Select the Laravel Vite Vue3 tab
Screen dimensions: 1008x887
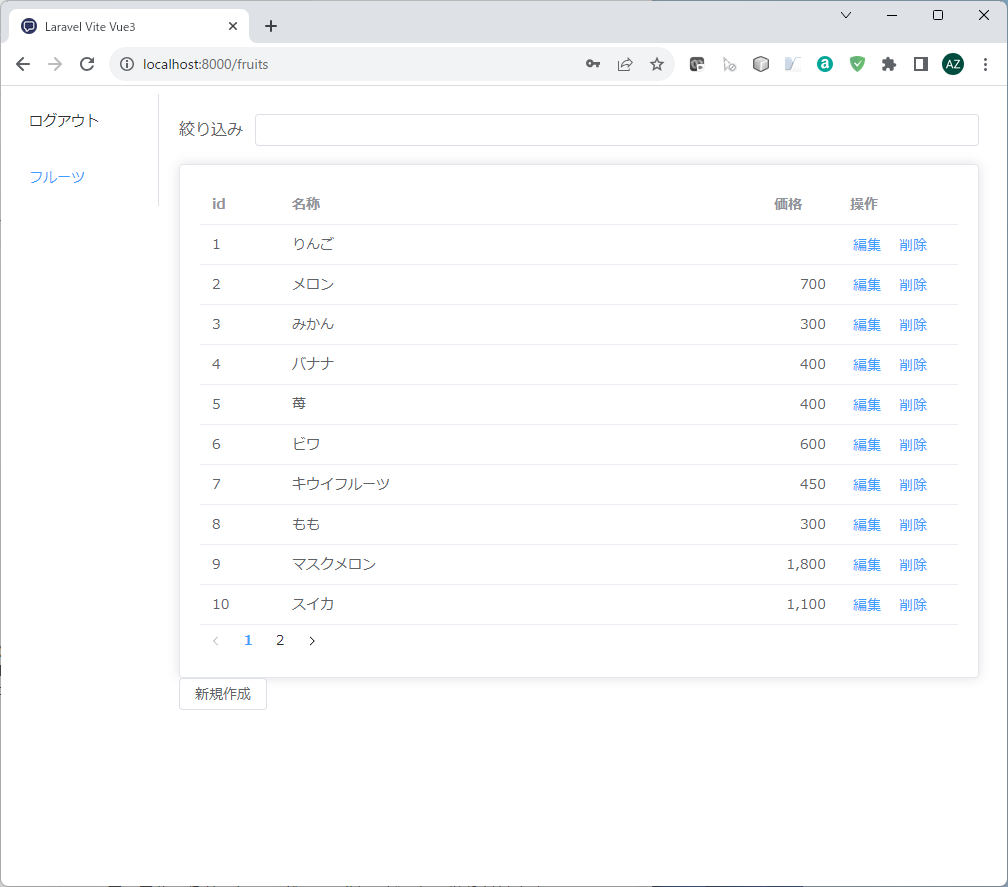tap(129, 26)
